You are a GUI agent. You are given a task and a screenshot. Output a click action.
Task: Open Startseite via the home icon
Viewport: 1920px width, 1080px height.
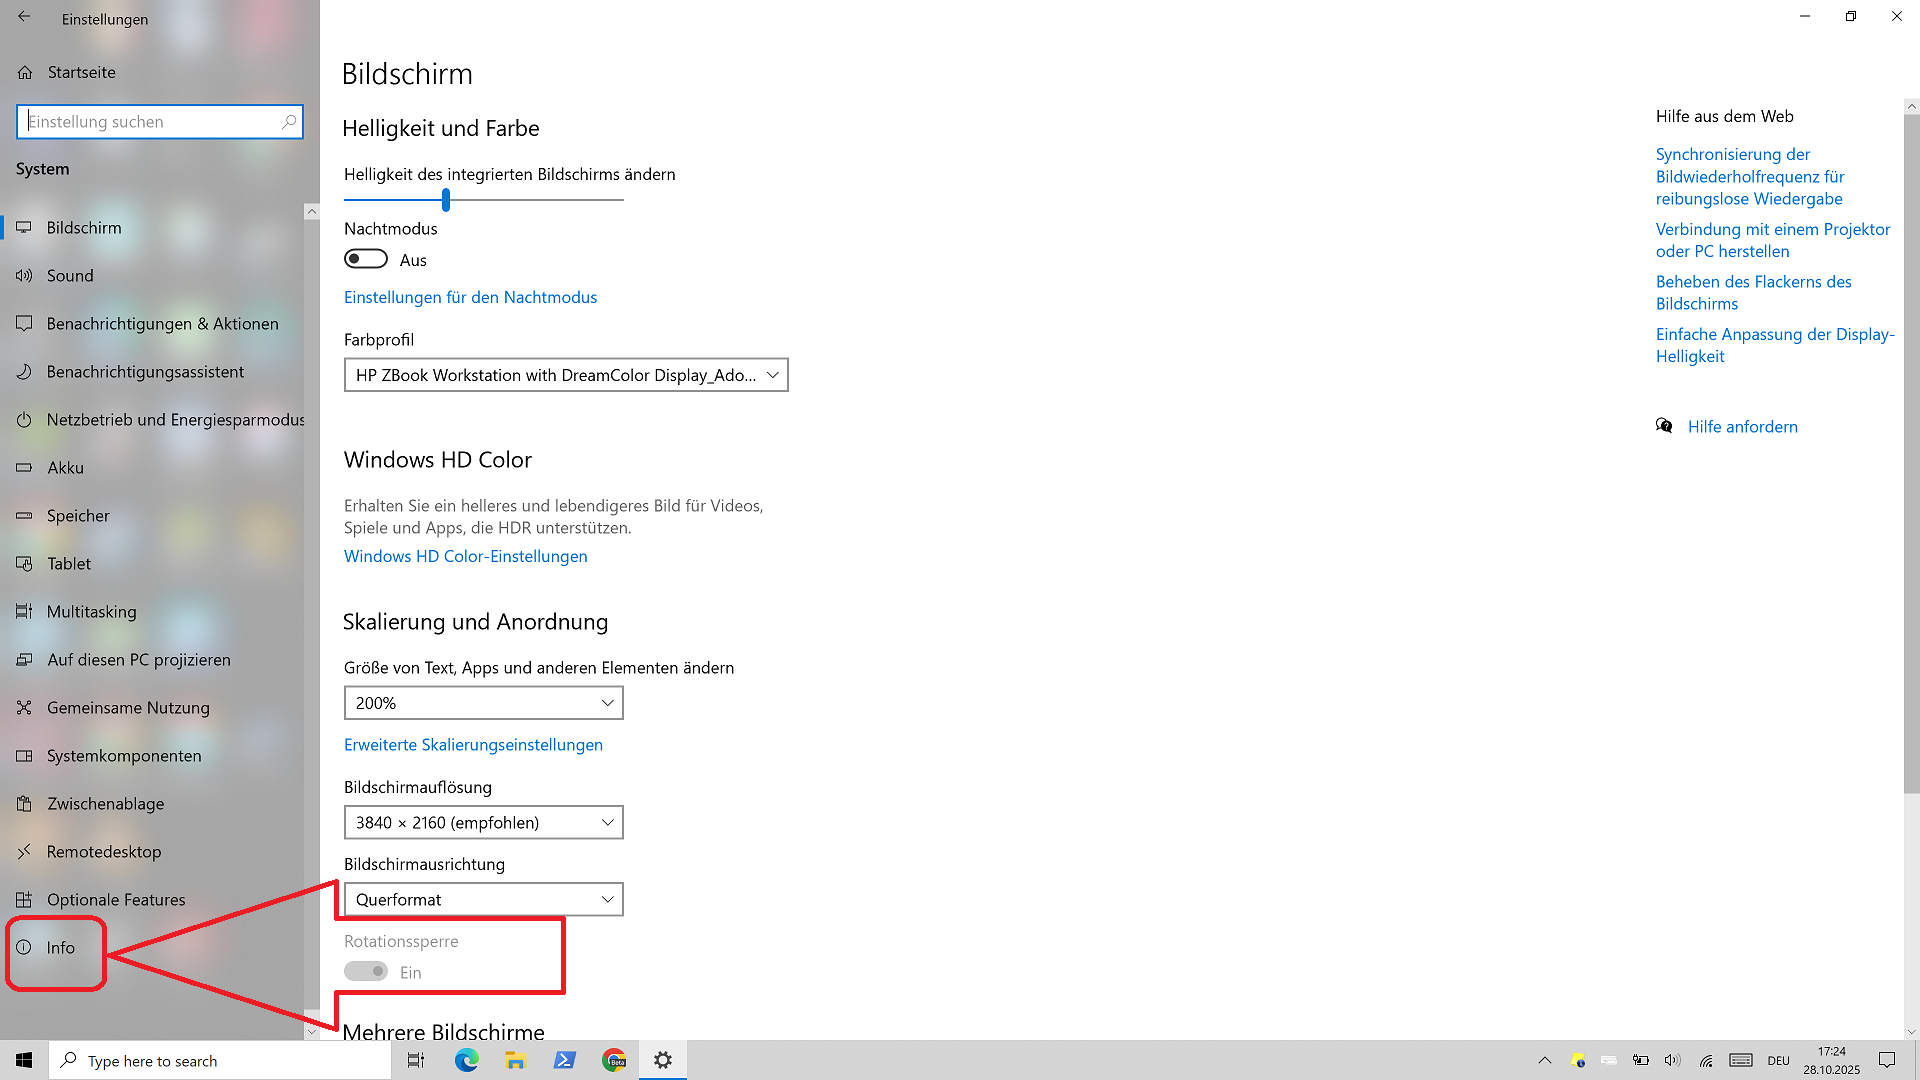pyautogui.click(x=25, y=72)
